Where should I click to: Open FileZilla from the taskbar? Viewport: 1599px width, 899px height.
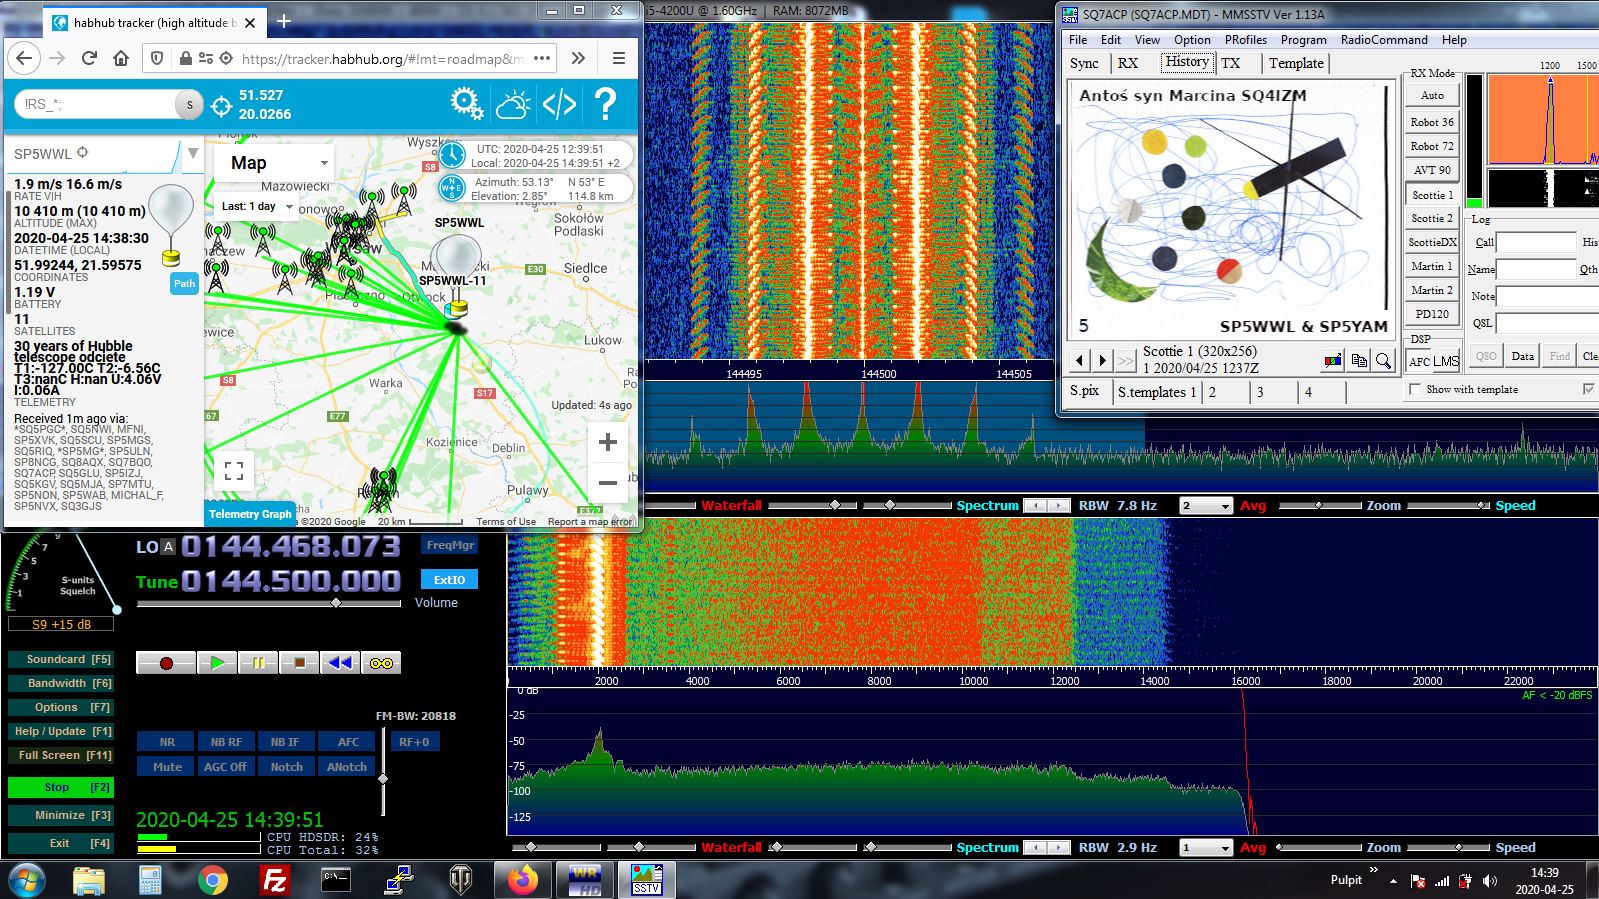click(274, 880)
